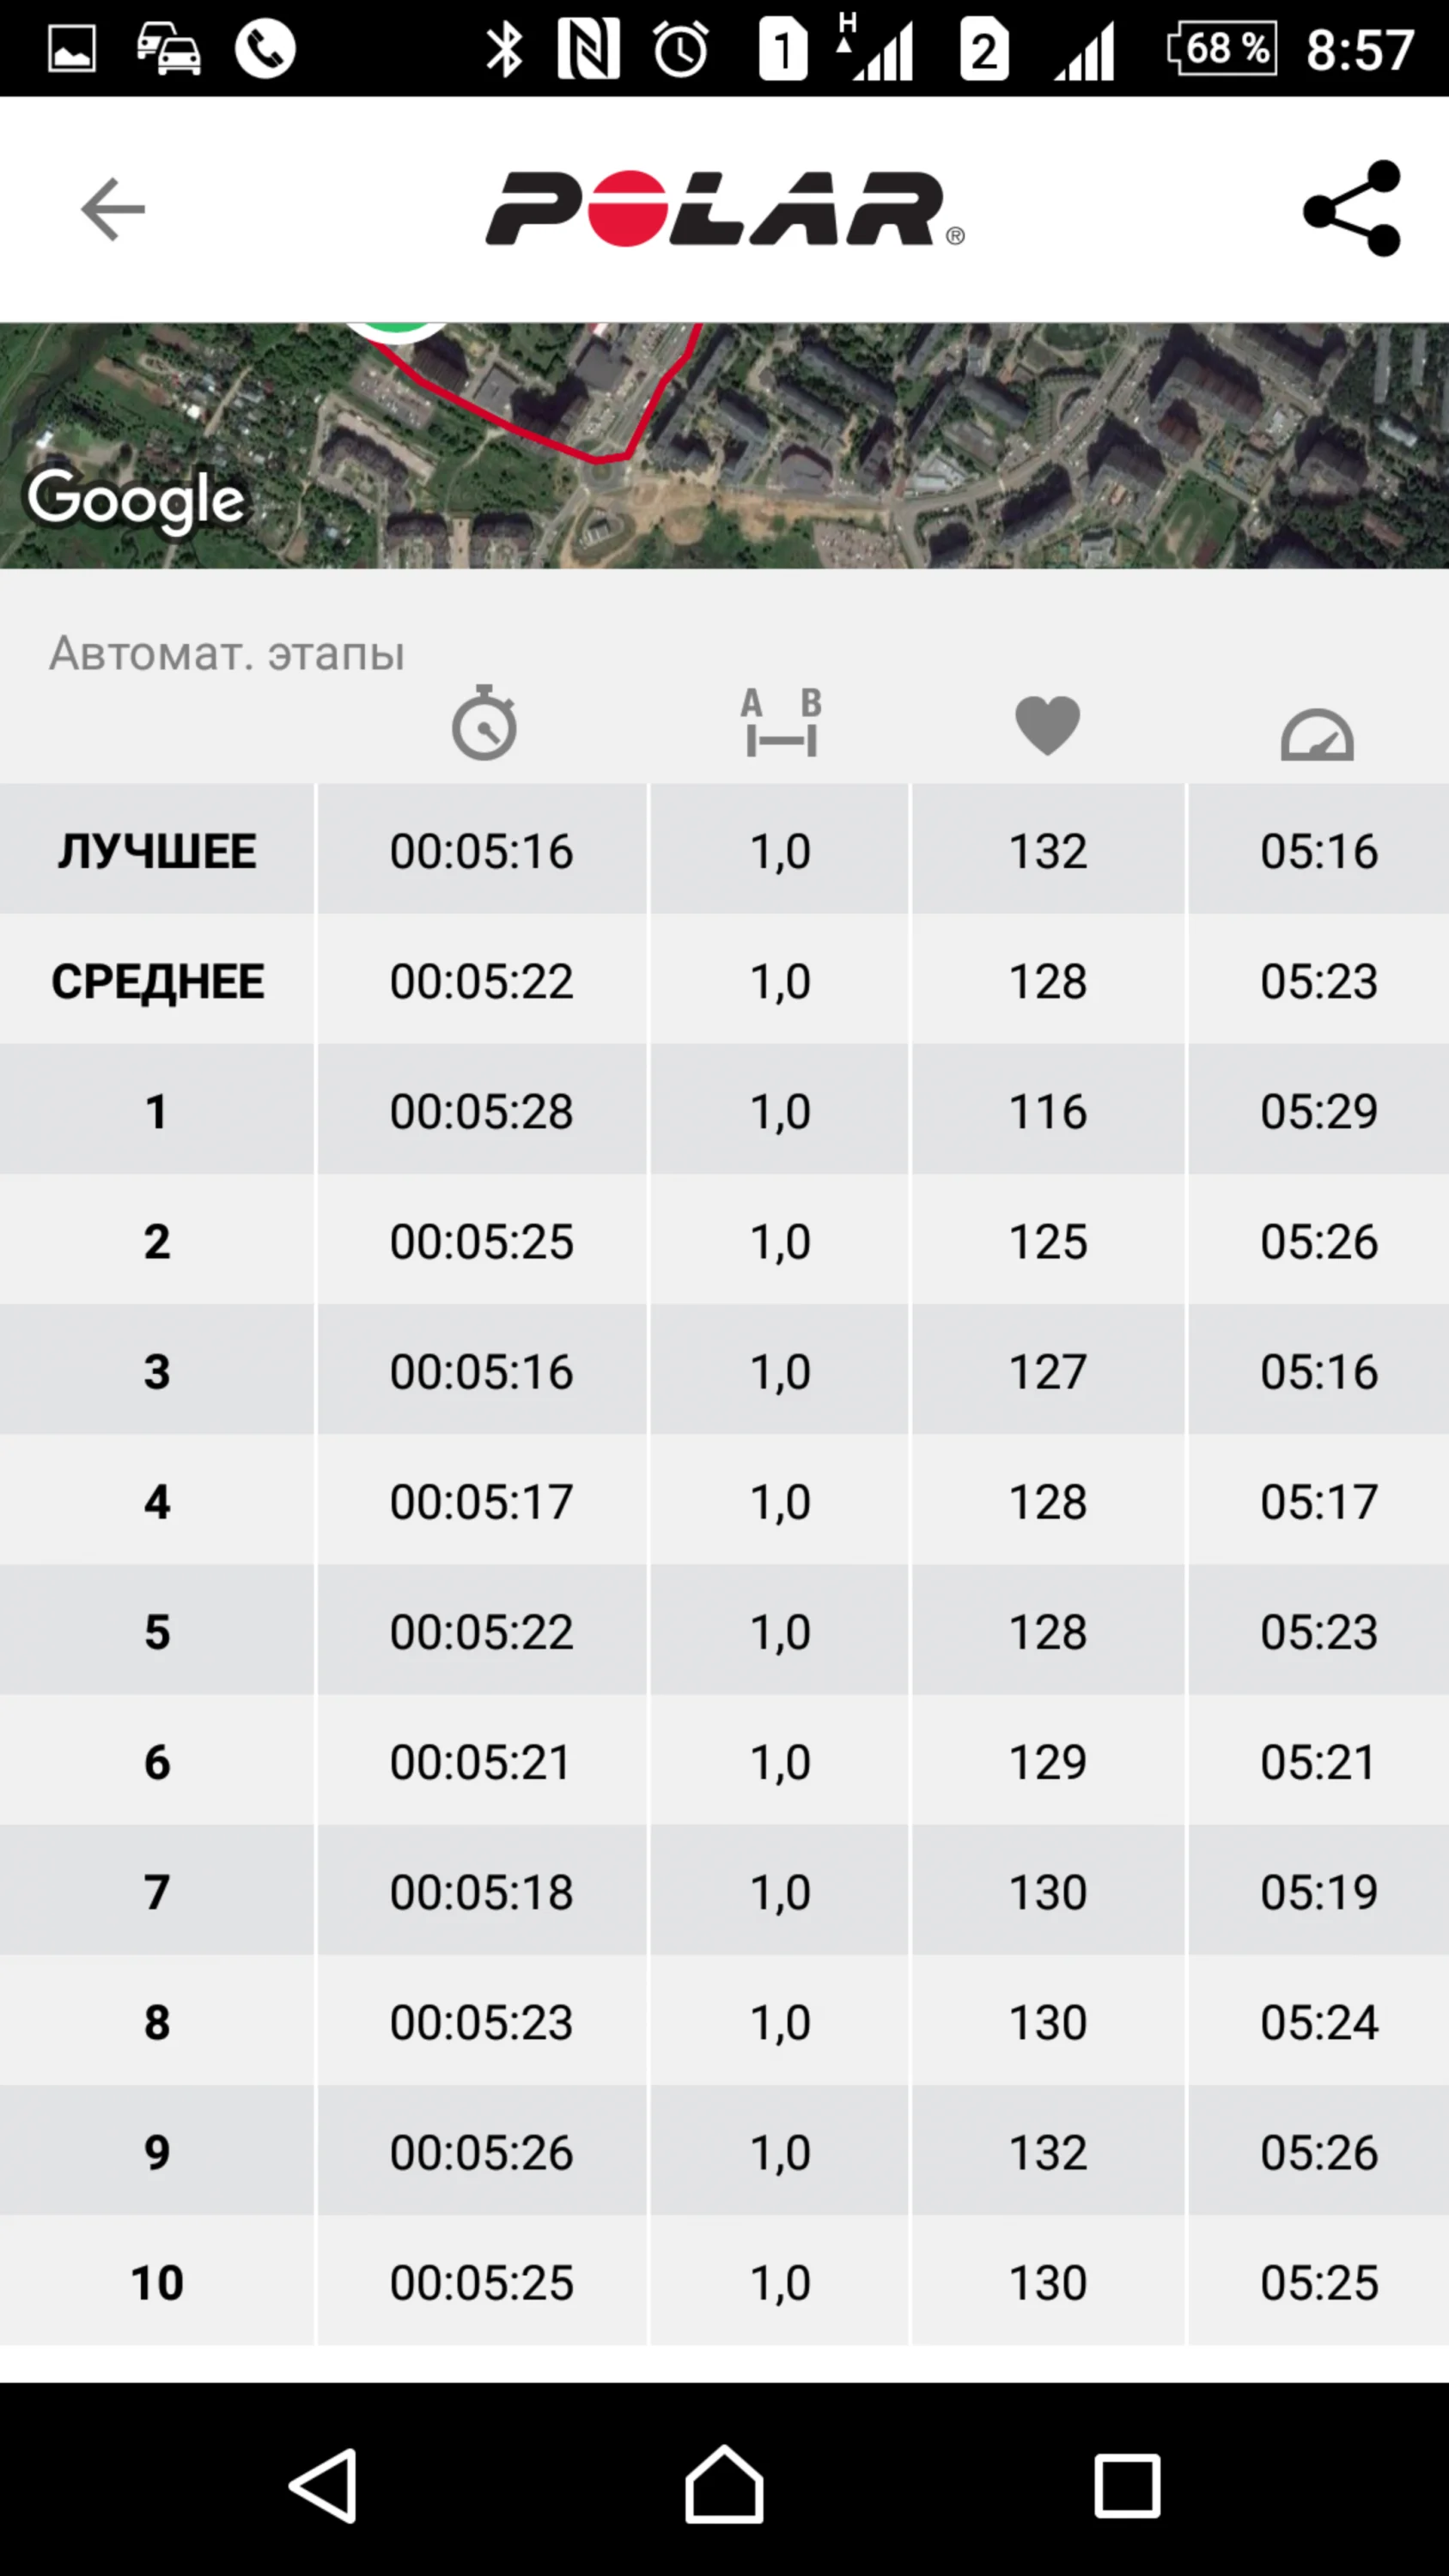Tap the back arrow in header
This screenshot has width=1449, height=2576.
tap(112, 209)
